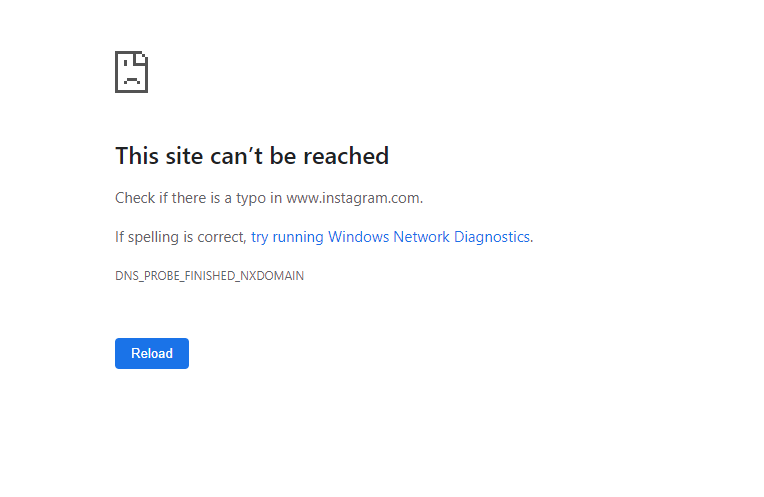Click the word "spelling" in the message
This screenshot has height=497, width=764.
[x=157, y=237]
